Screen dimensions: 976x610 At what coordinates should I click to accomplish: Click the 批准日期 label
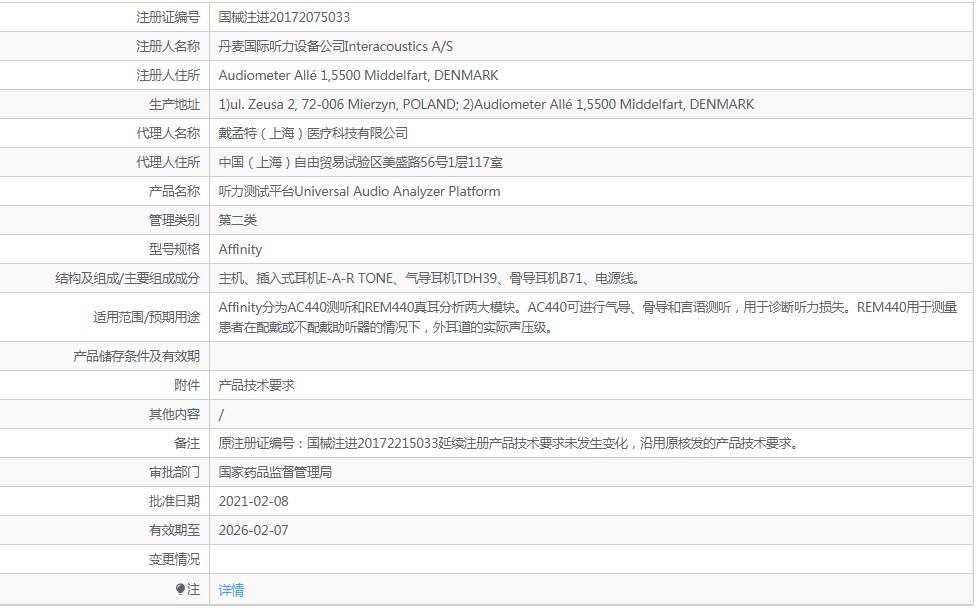174,501
